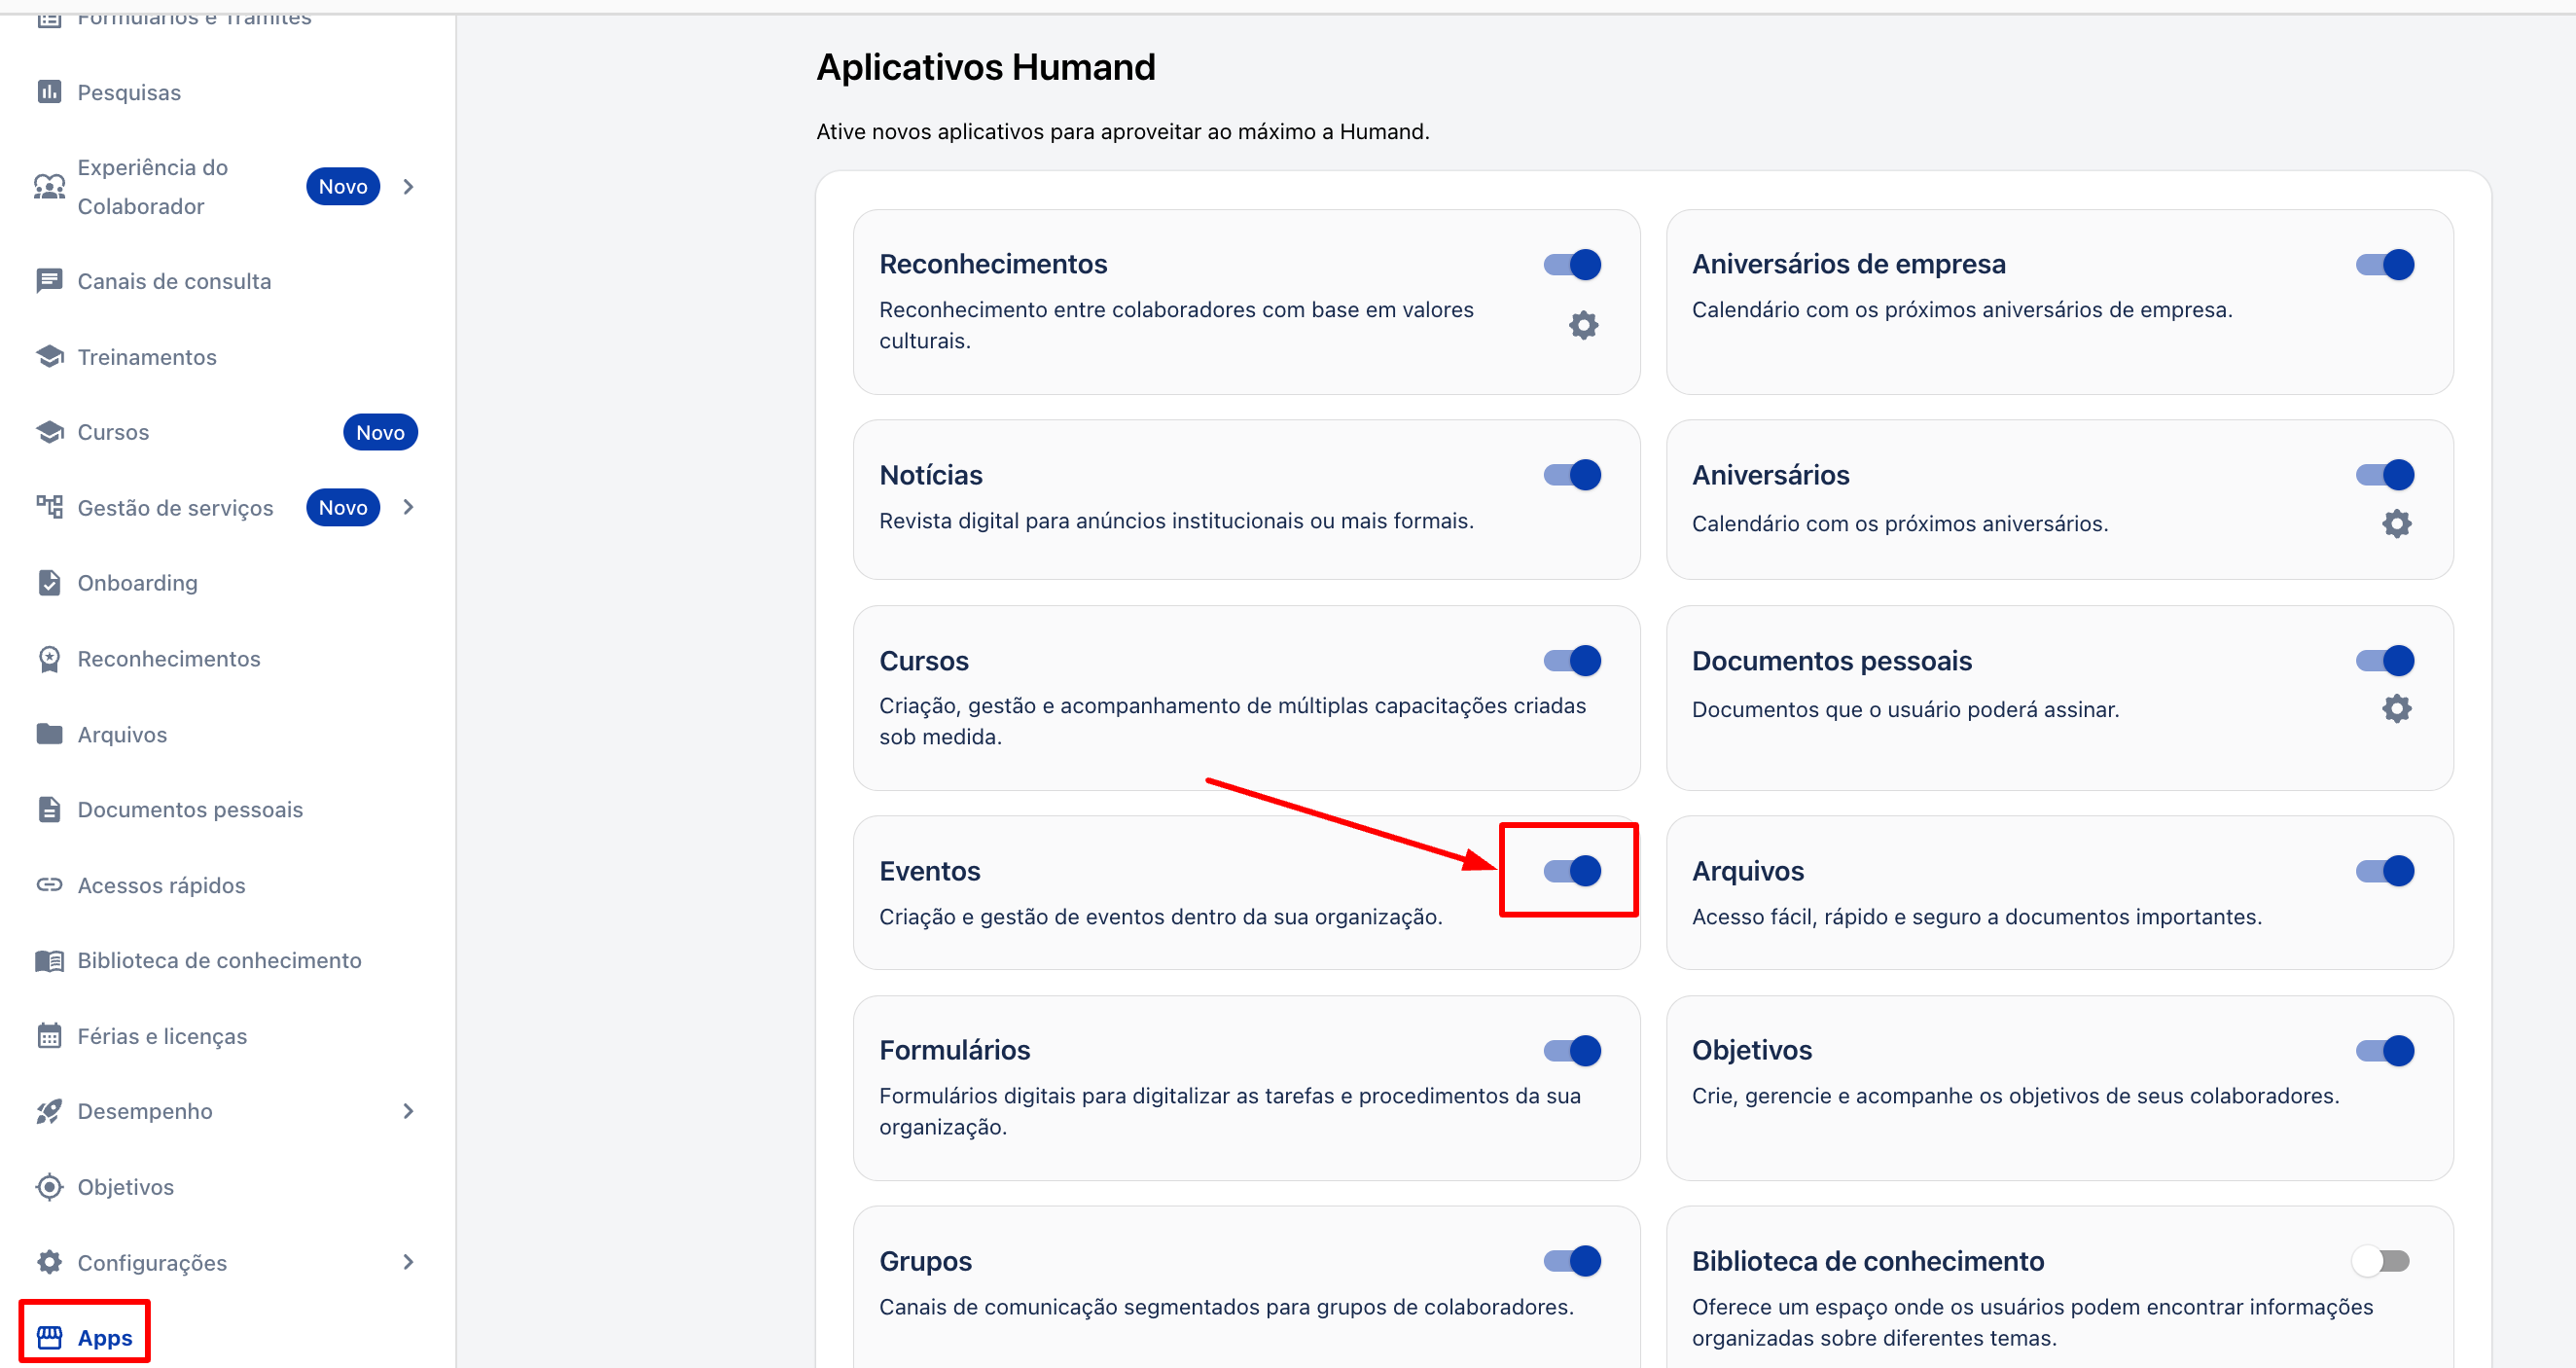The height and width of the screenshot is (1368, 2576).
Task: Enable the Biblioteca de conhecimento switch
Action: [2381, 1261]
